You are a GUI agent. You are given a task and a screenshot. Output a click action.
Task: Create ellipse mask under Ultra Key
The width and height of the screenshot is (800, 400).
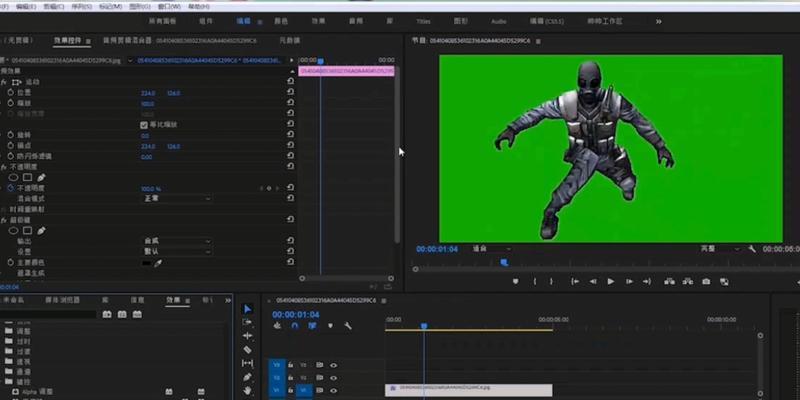(x=13, y=231)
